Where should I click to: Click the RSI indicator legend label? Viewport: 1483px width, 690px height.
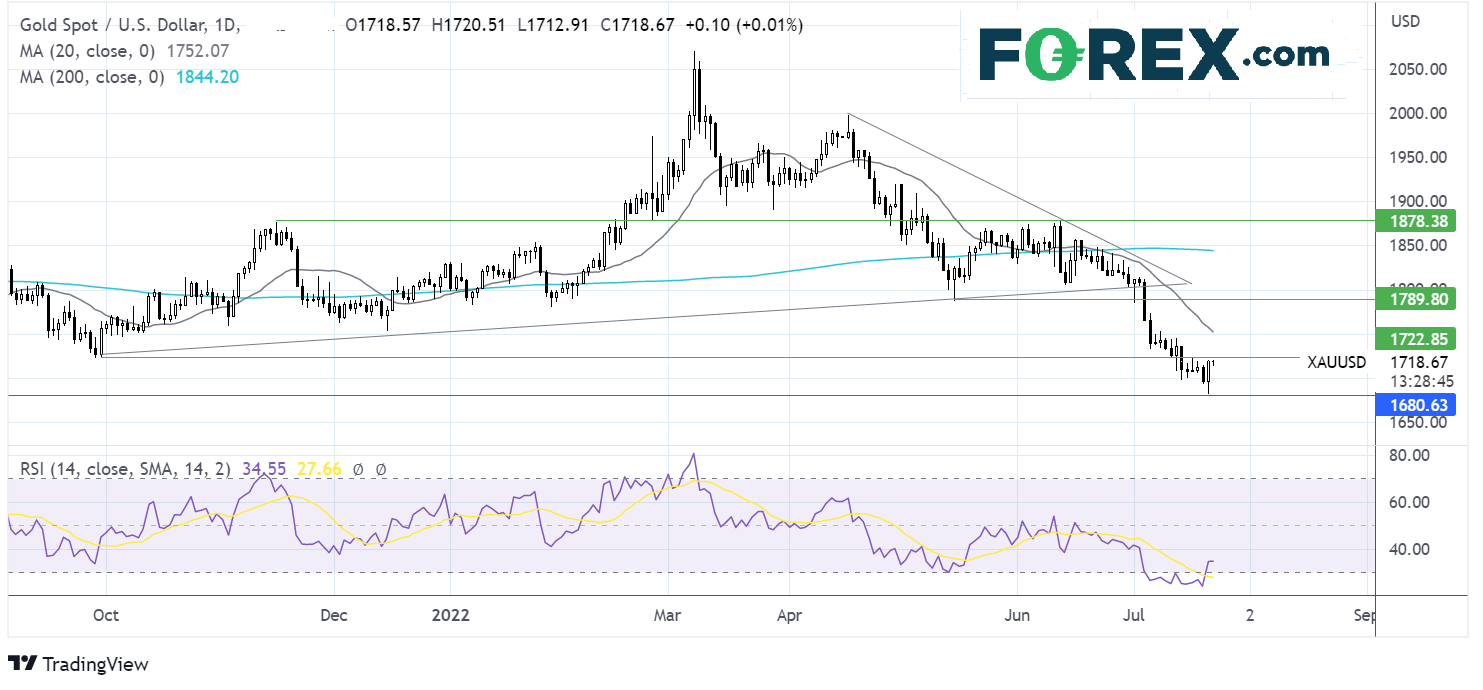point(124,468)
